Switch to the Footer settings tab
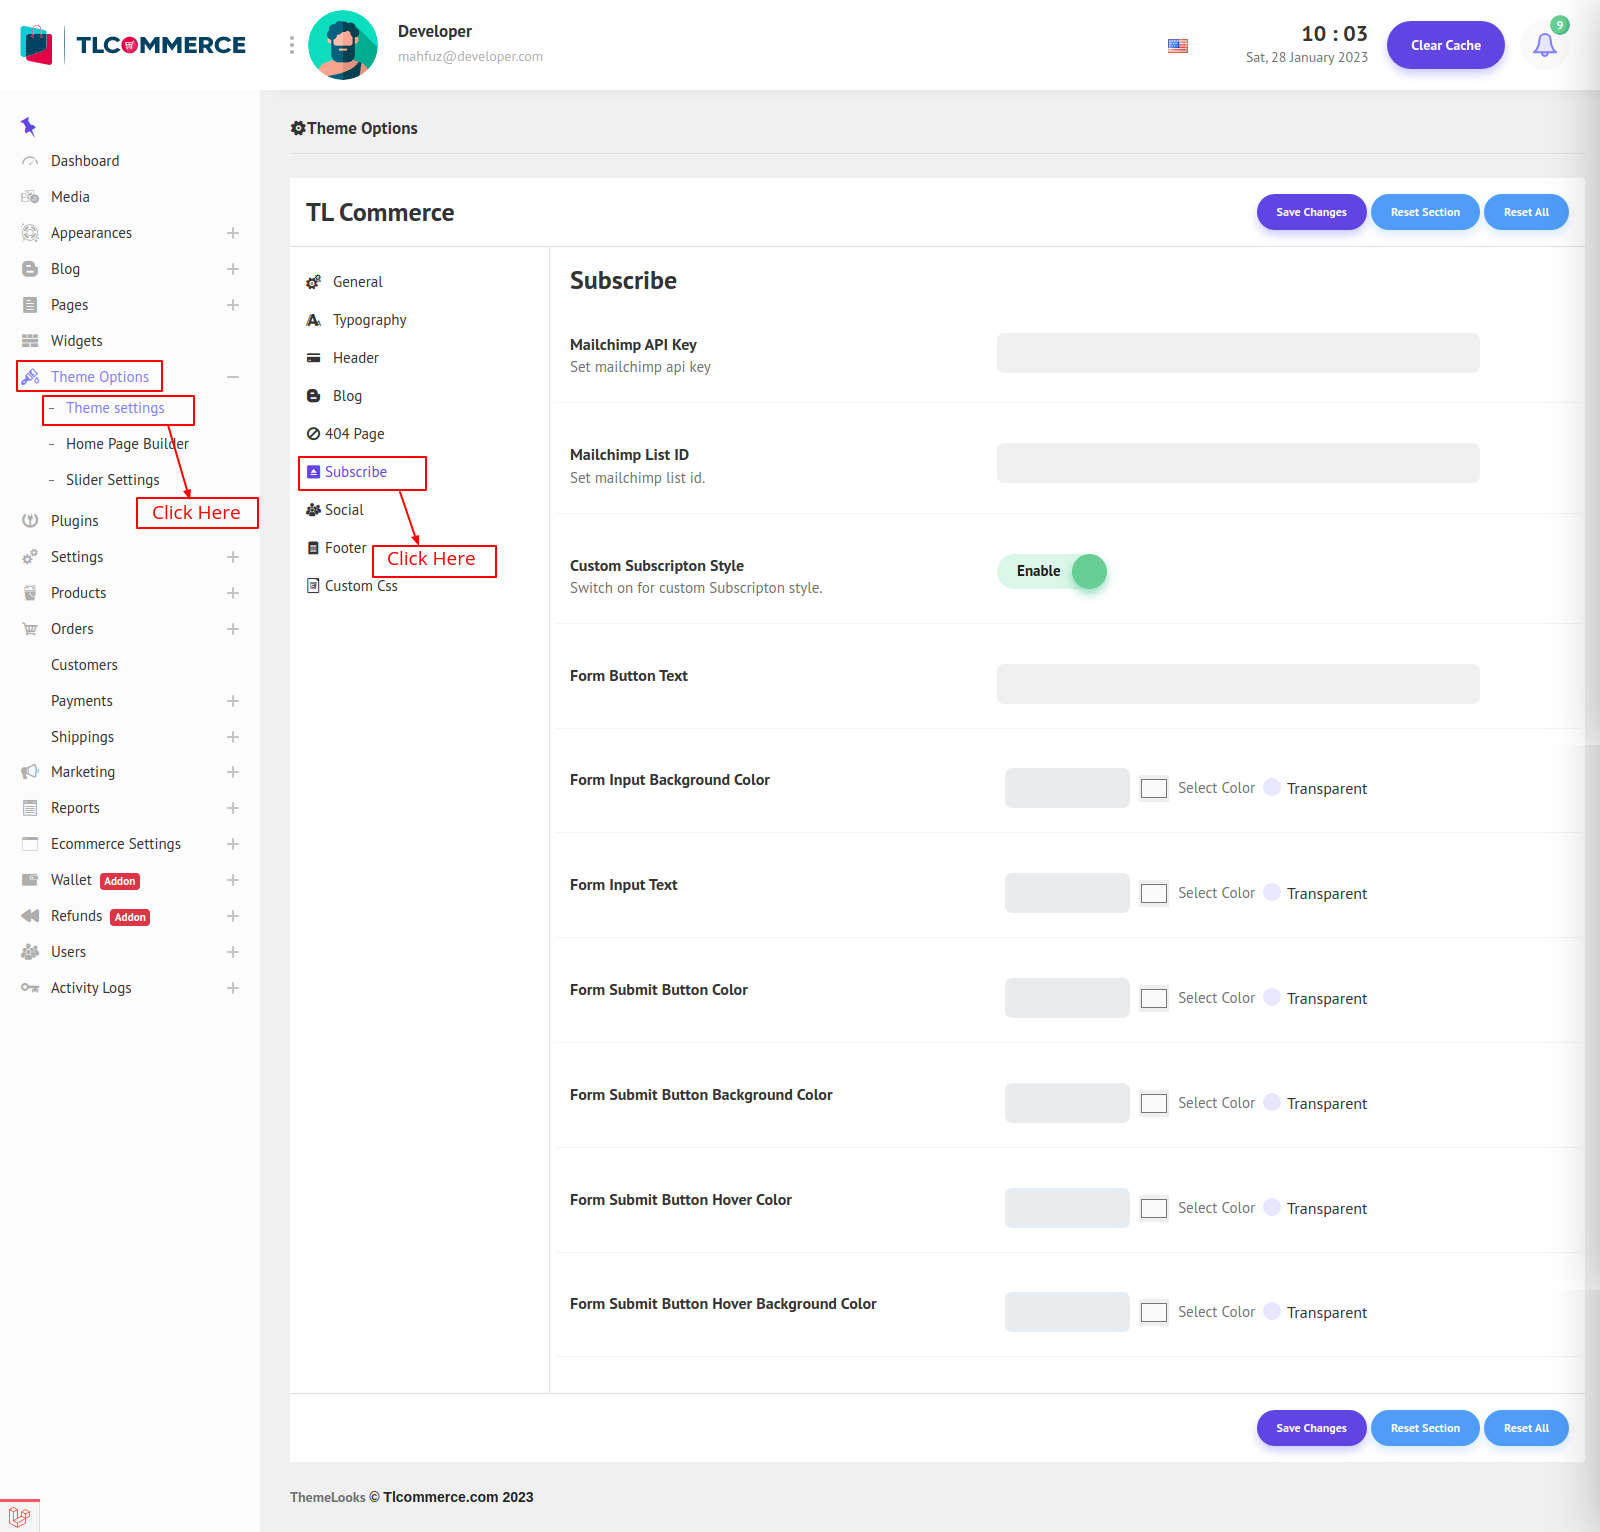Image resolution: width=1600 pixels, height=1532 pixels. click(x=345, y=548)
